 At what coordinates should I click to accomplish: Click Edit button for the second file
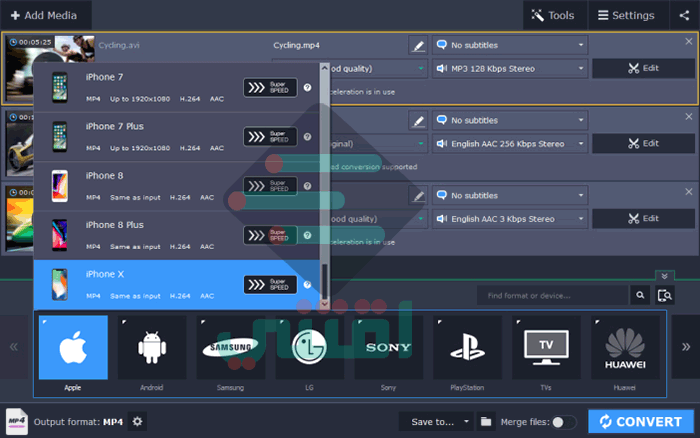click(643, 143)
